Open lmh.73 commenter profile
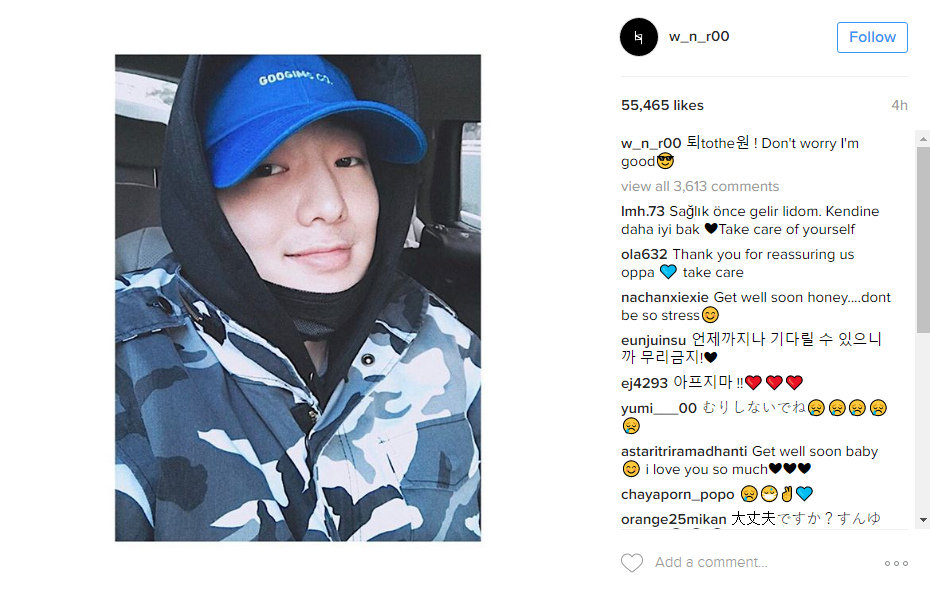This screenshot has width=930, height=595. tap(642, 211)
